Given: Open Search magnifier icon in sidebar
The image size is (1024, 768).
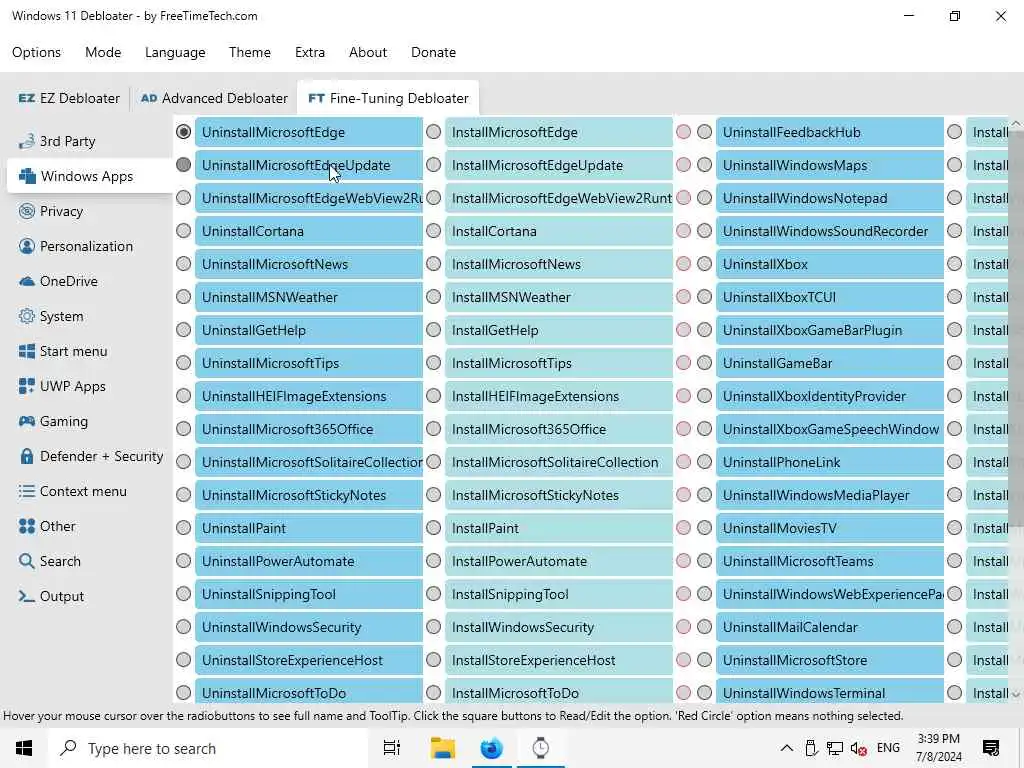Looking at the screenshot, I should [27, 561].
